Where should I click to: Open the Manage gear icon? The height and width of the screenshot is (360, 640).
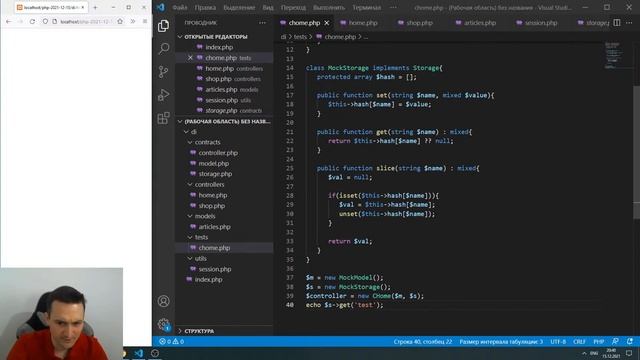[163, 324]
